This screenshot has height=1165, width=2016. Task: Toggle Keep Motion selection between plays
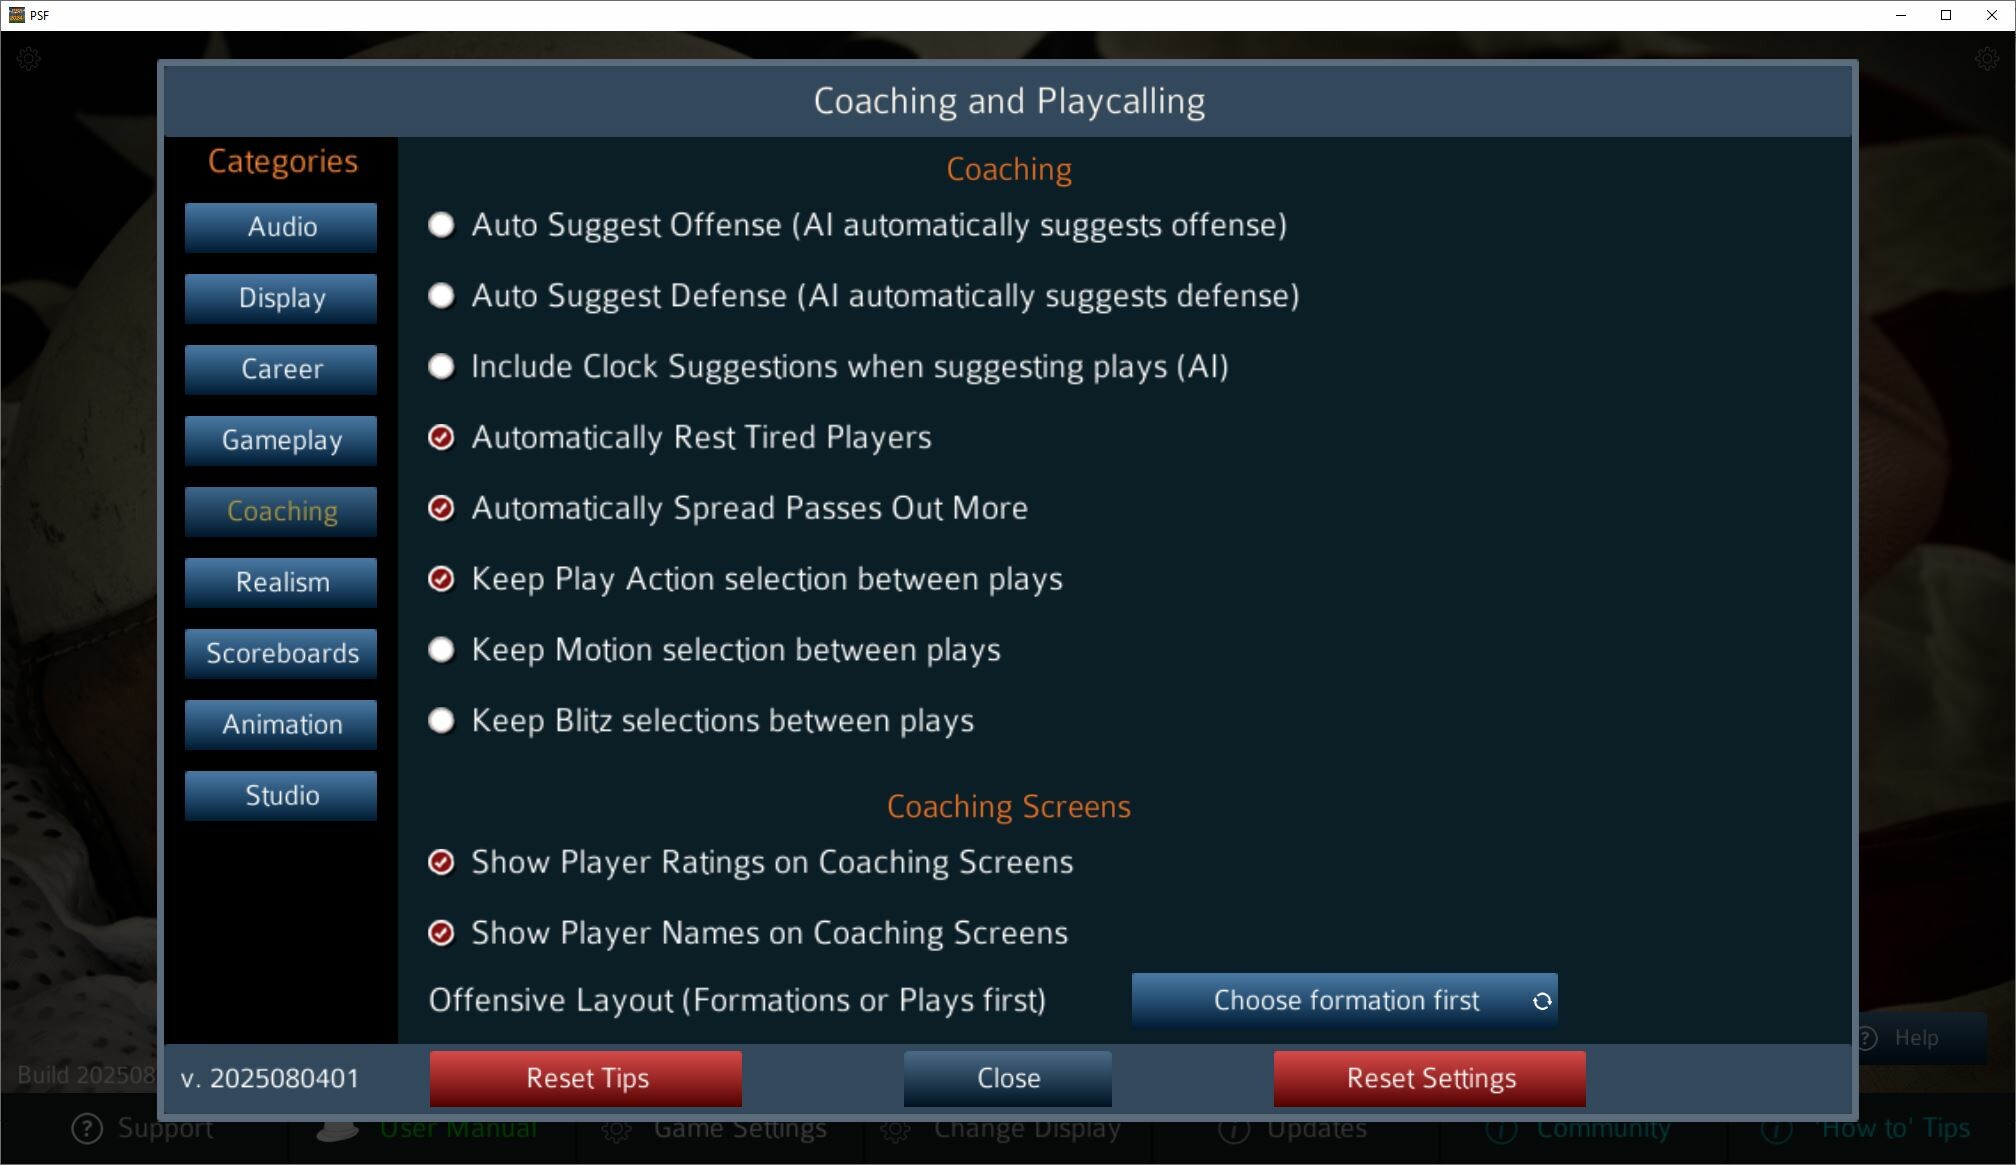pyautogui.click(x=441, y=650)
